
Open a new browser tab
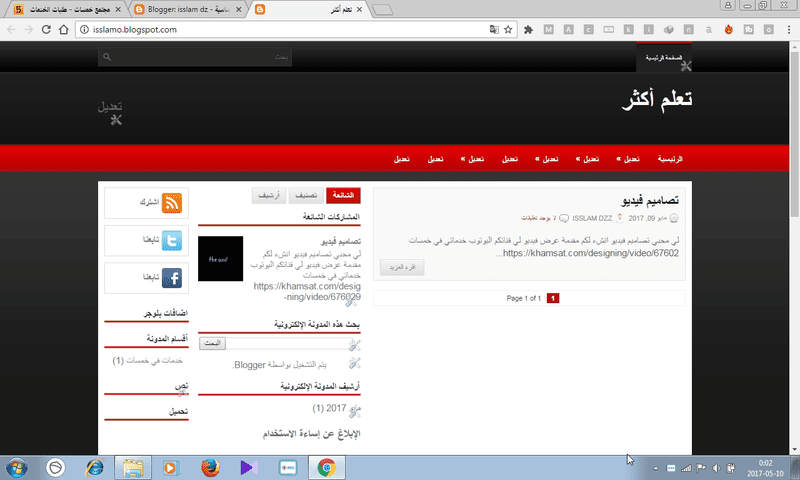[383, 10]
